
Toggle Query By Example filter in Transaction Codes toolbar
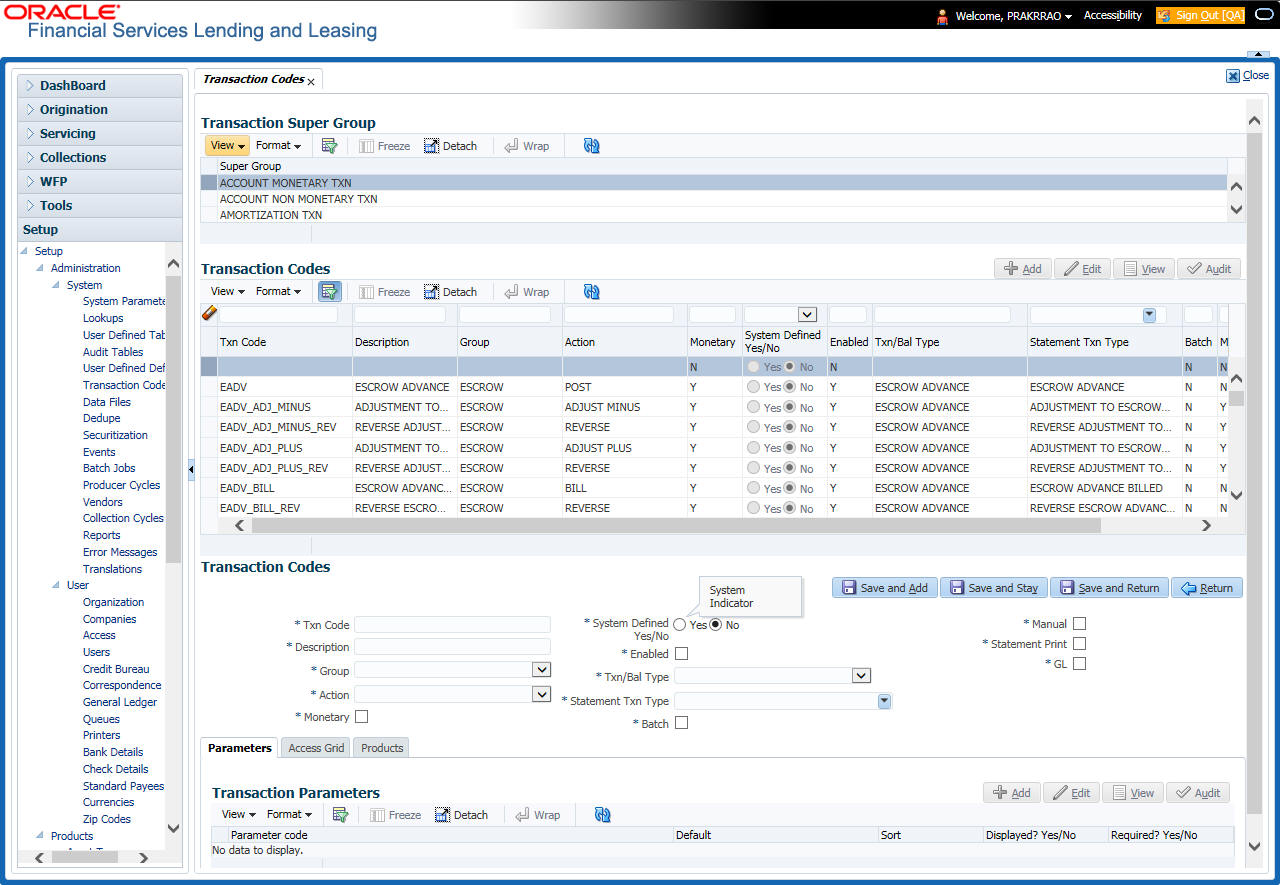pyautogui.click(x=329, y=291)
